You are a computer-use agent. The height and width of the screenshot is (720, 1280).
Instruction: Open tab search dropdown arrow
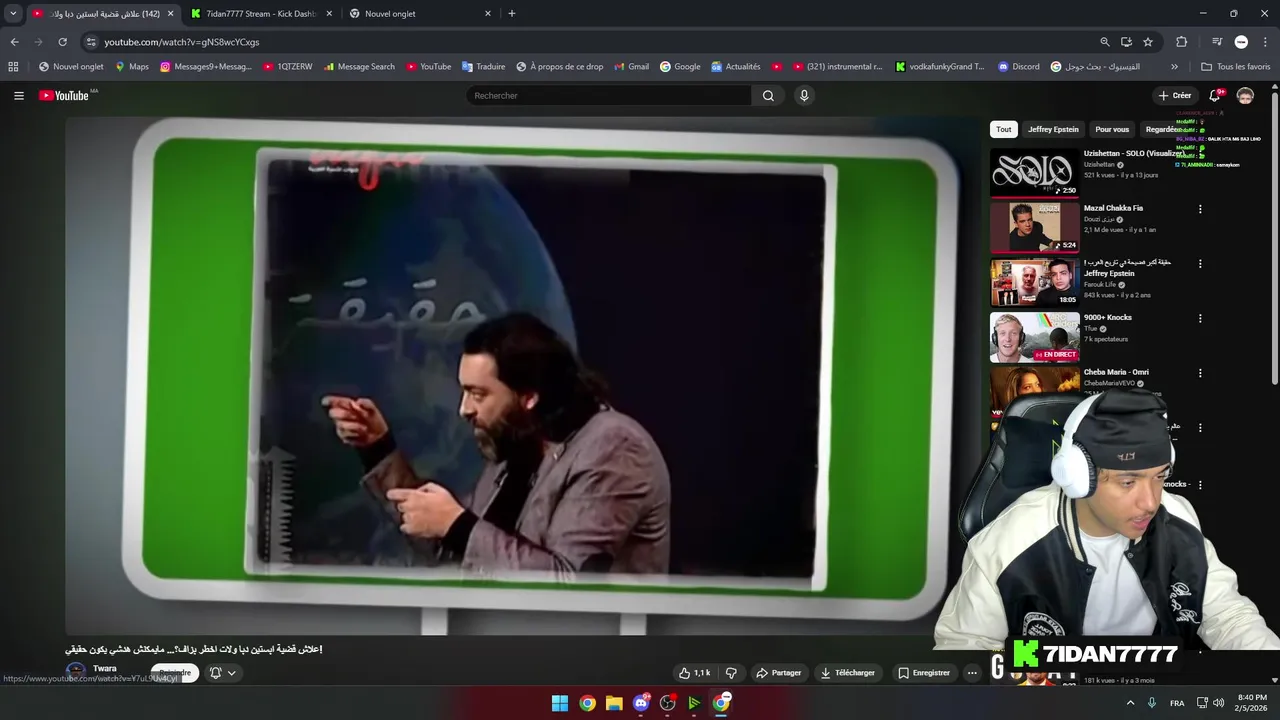[x=13, y=14]
